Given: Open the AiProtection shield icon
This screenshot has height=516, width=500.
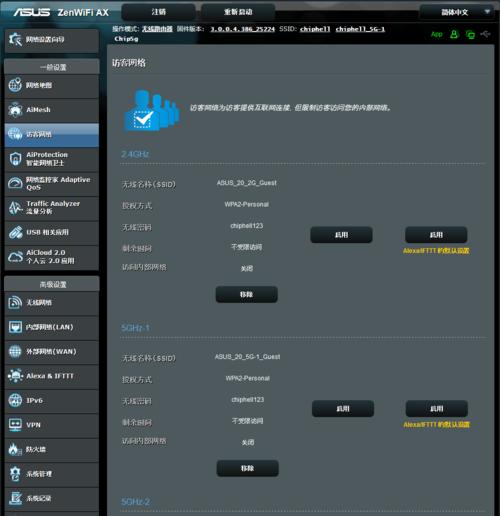Looking at the screenshot, I should 15,159.
